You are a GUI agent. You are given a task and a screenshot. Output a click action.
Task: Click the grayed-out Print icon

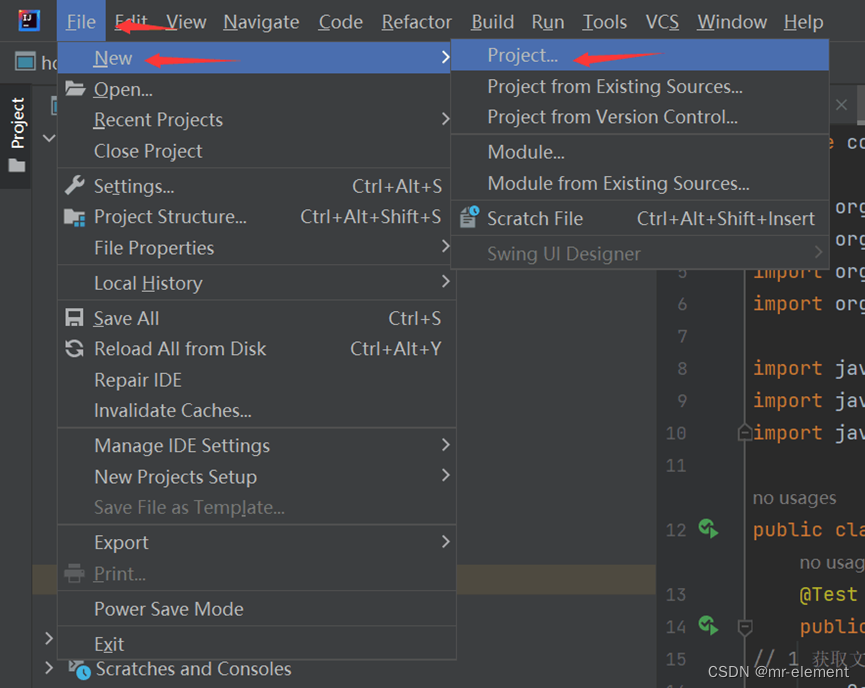point(76,573)
